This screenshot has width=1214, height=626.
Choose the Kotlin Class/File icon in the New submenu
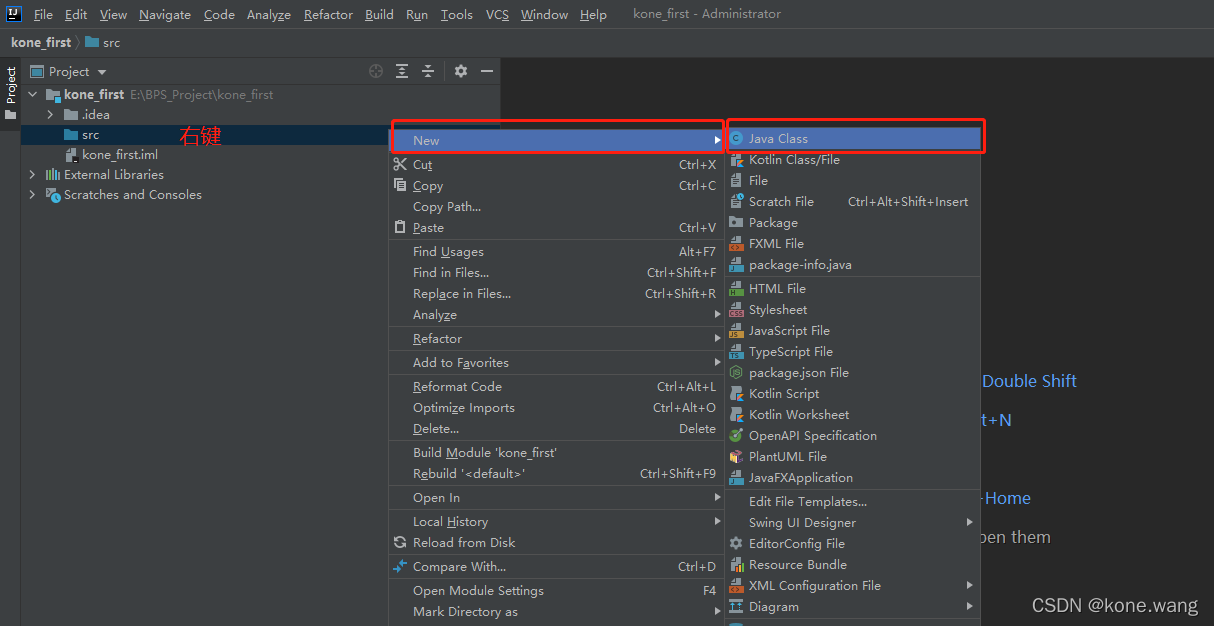[737, 160]
